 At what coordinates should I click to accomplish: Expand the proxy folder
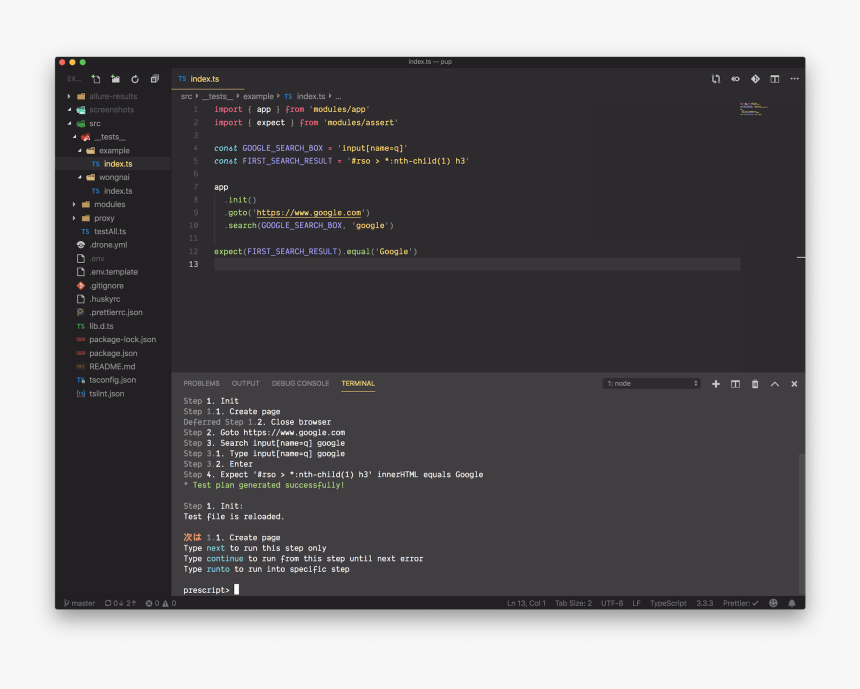[x=104, y=218]
